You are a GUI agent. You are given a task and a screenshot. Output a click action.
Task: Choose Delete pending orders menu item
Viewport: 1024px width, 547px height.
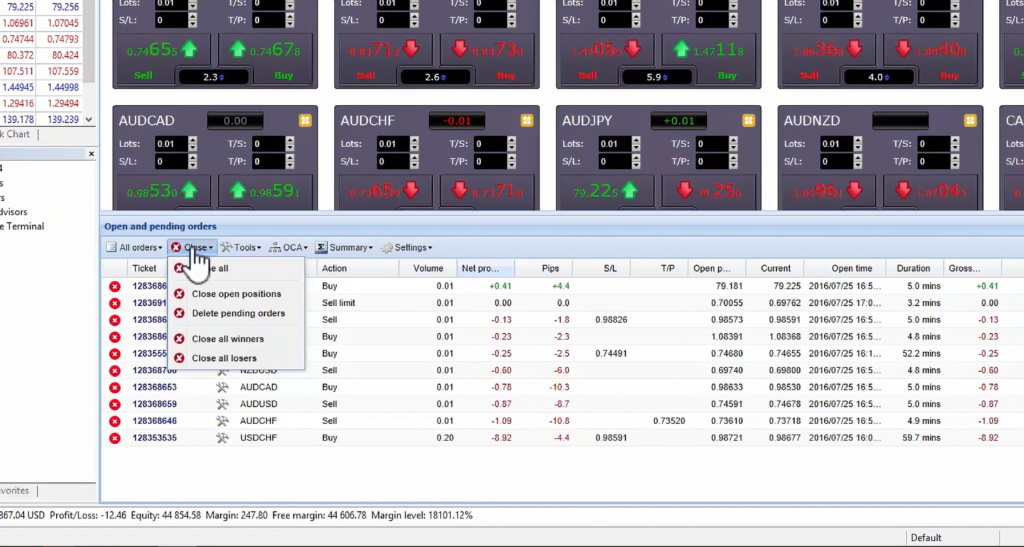pos(238,313)
